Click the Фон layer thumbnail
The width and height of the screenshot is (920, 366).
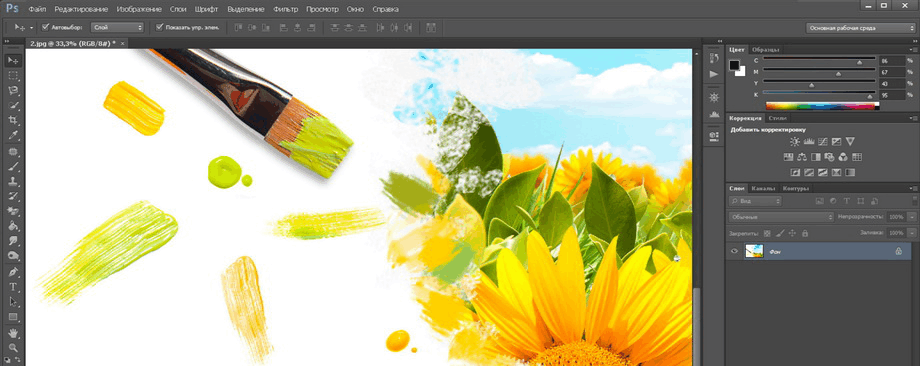(x=754, y=251)
